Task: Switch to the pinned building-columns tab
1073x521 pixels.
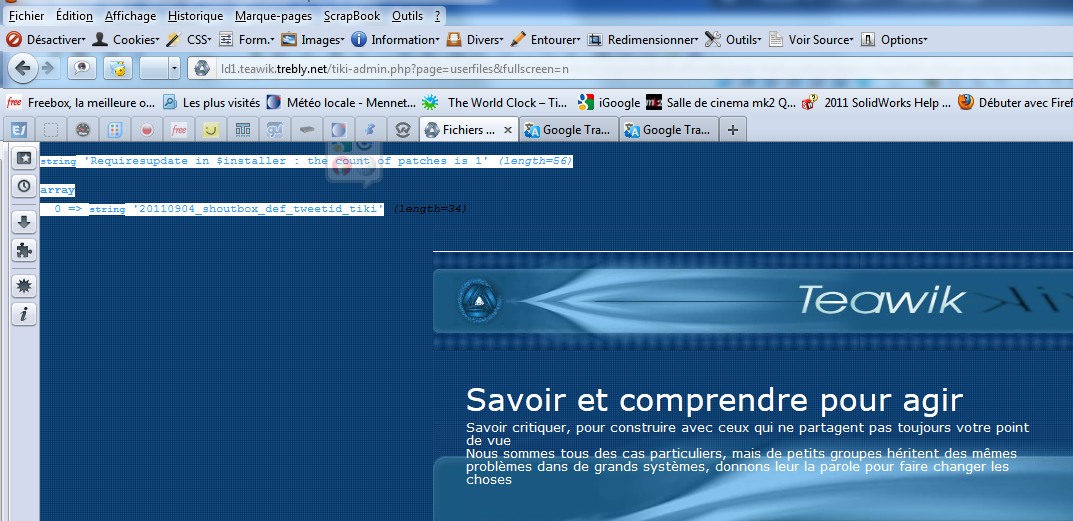Action: 243,129
